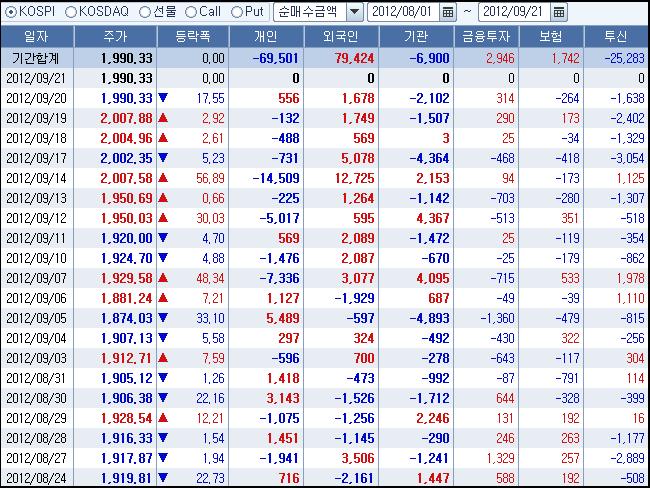Select the KOSDAQ radio button

[x=71, y=12]
